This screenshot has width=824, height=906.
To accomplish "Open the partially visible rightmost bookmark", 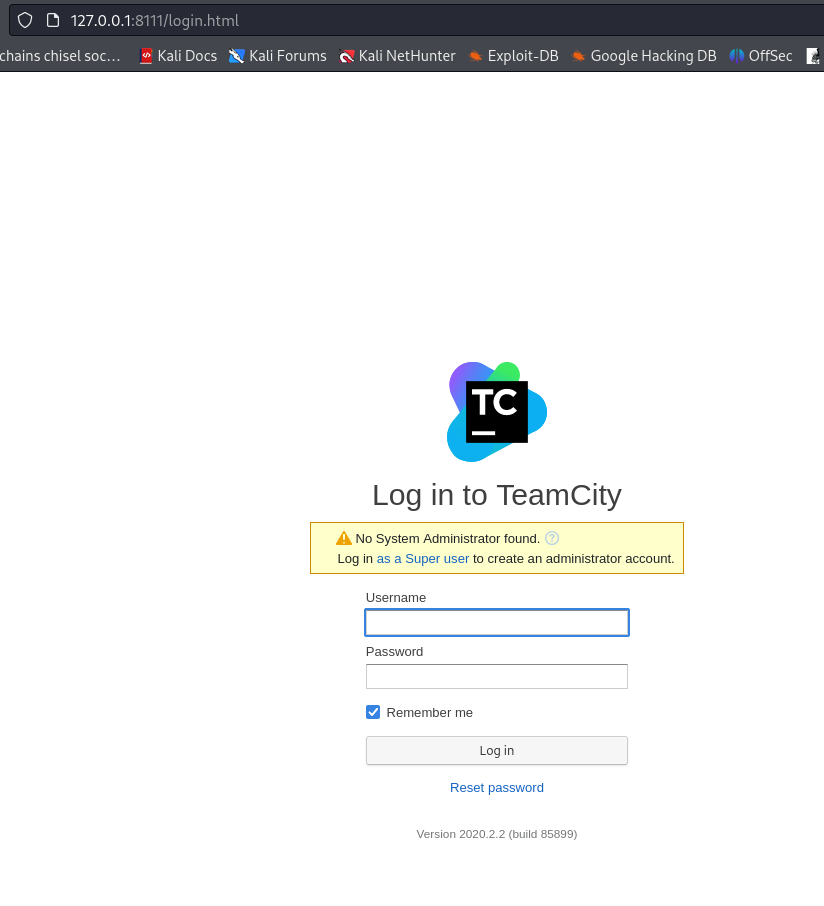I will pos(814,56).
